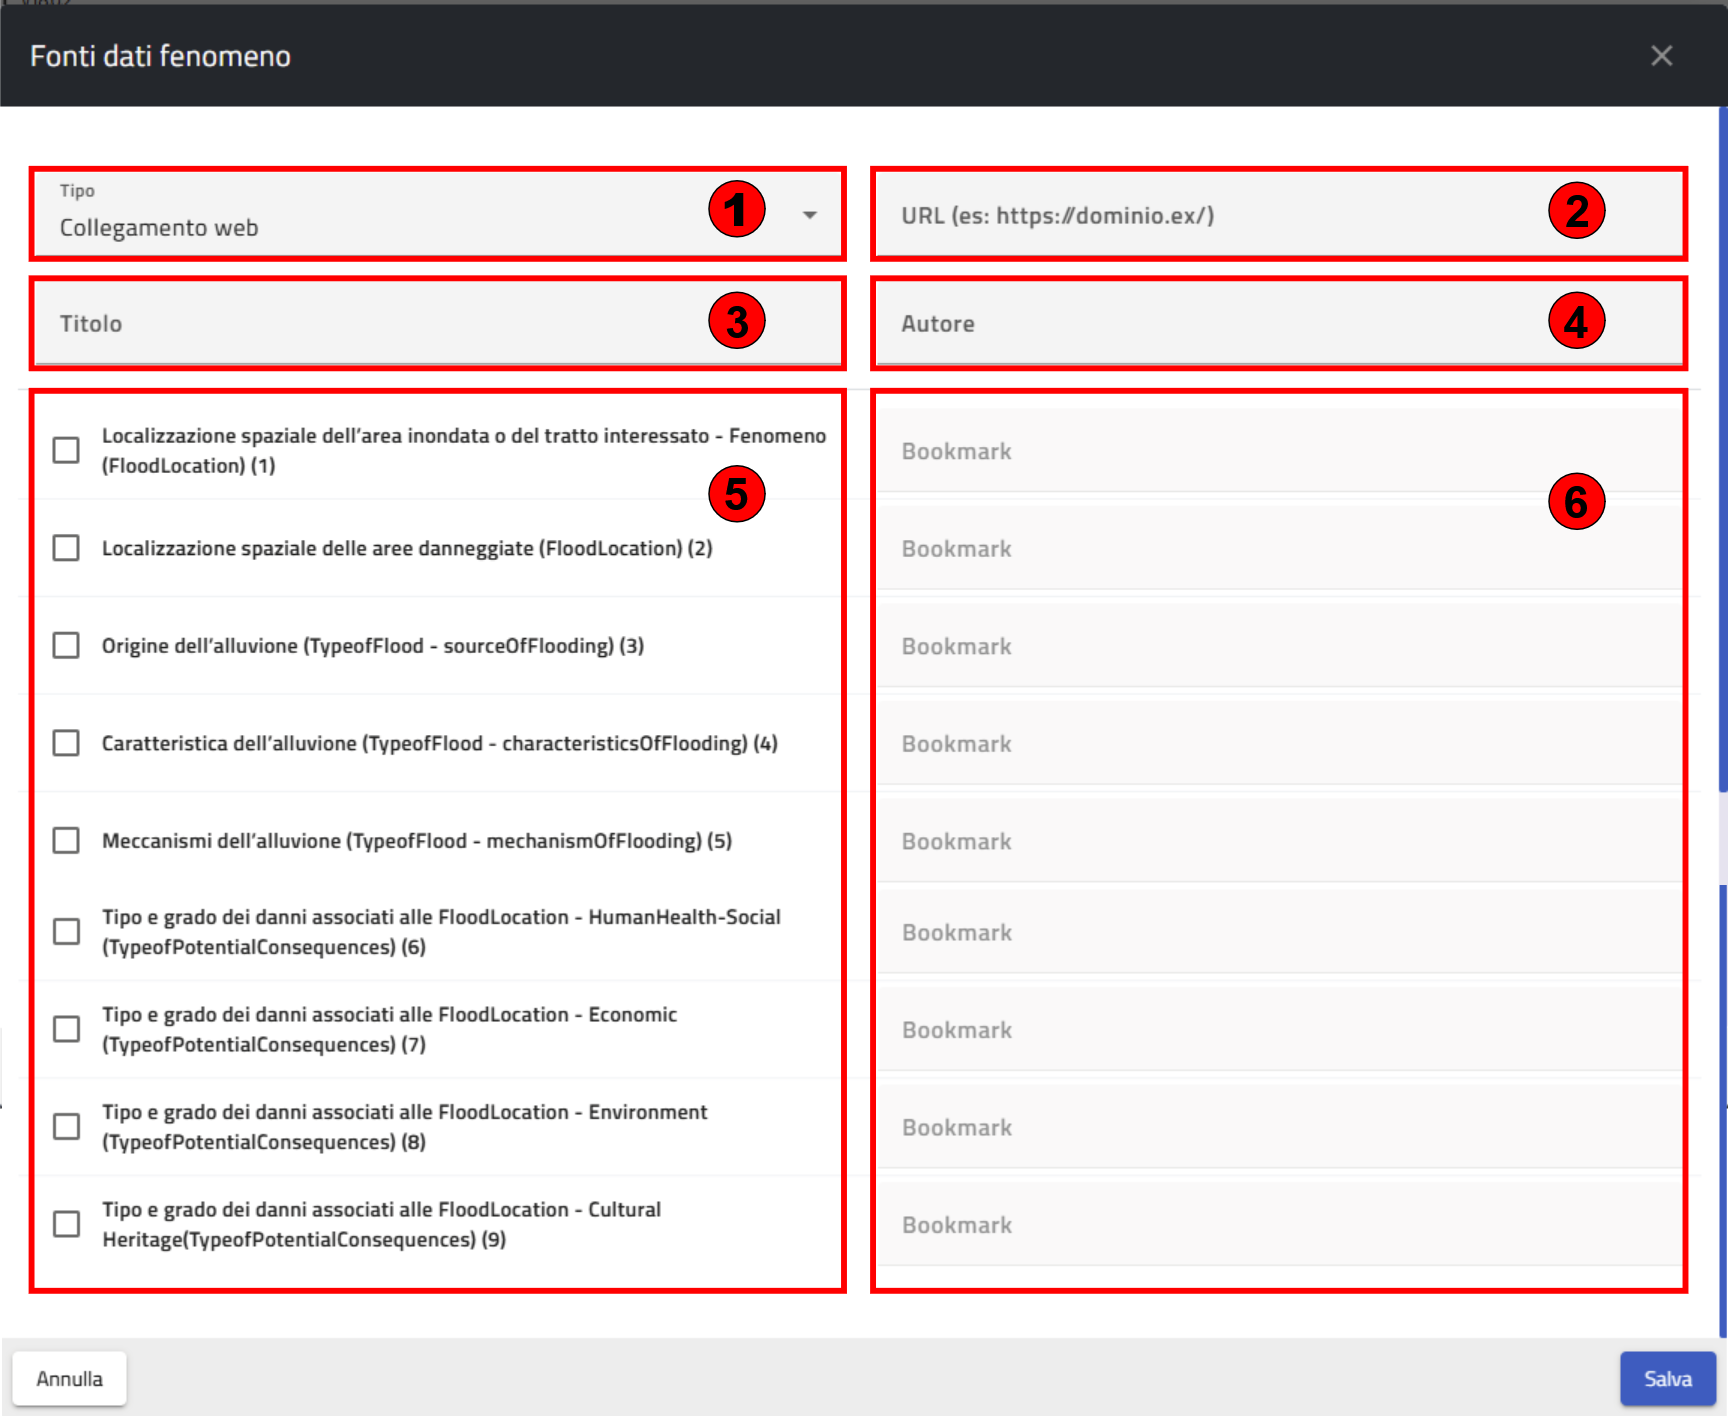Select Caratteristica dell'alluvione checkbox

pyautogui.click(x=66, y=743)
